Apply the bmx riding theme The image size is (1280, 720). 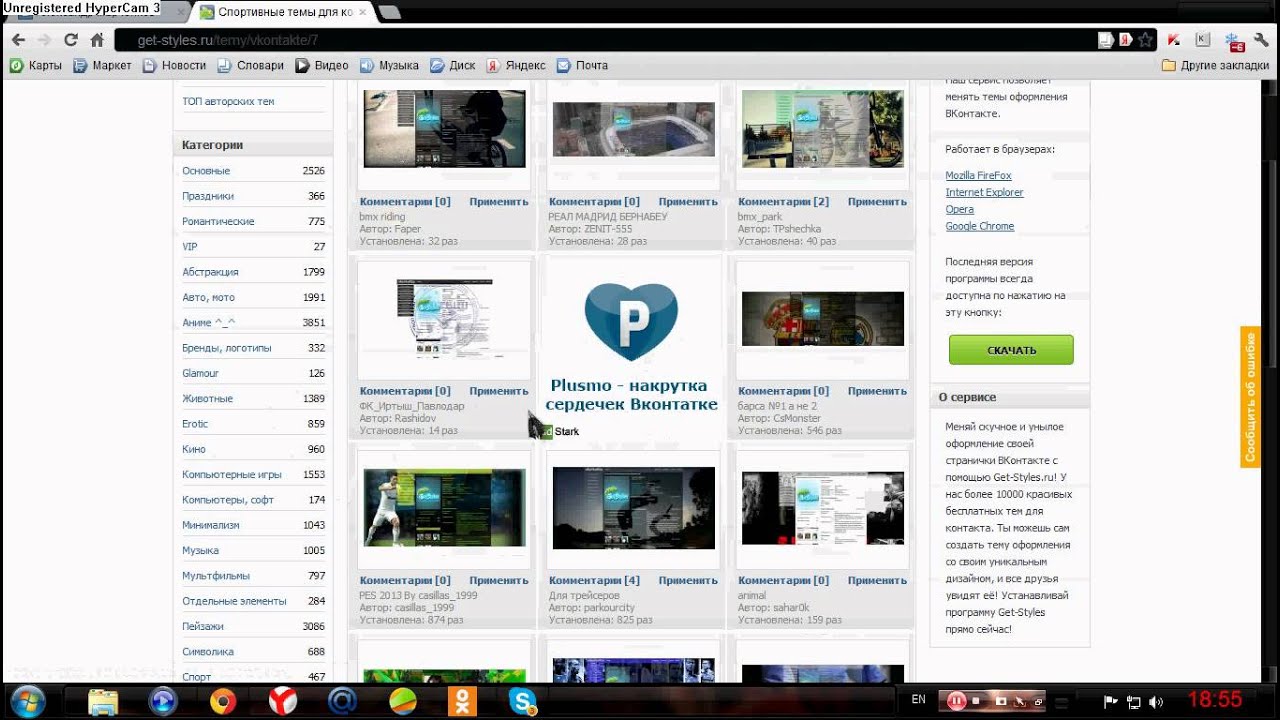tap(499, 202)
